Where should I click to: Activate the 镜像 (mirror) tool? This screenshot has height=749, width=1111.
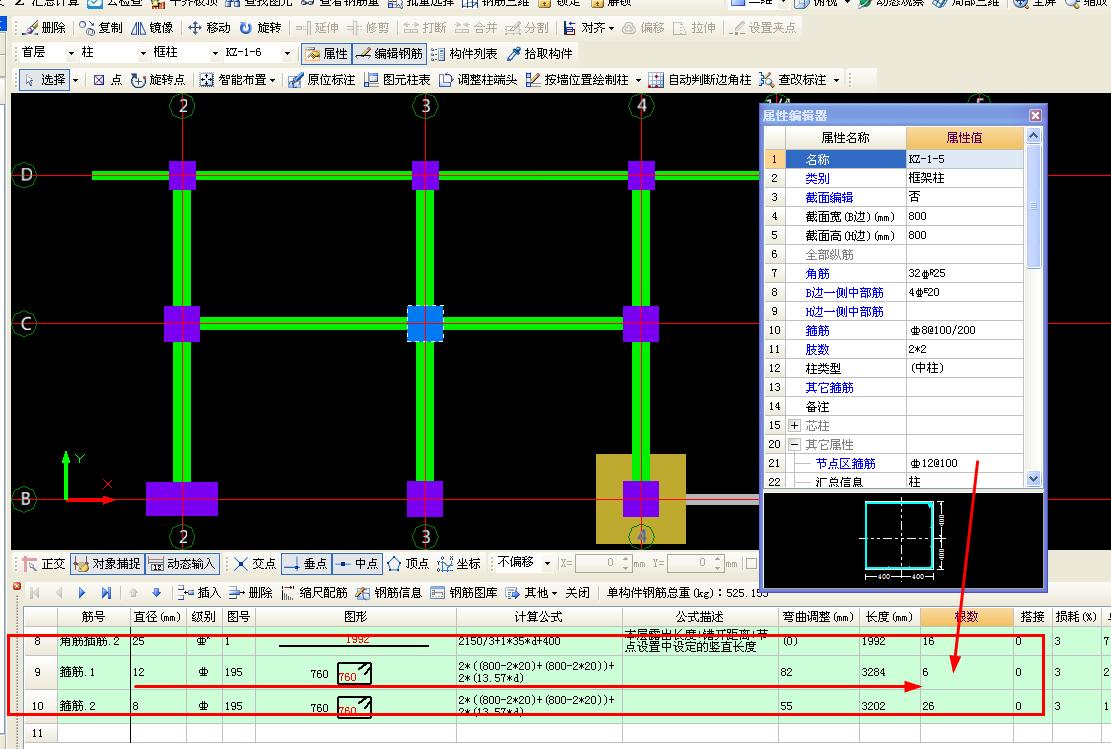coord(152,28)
